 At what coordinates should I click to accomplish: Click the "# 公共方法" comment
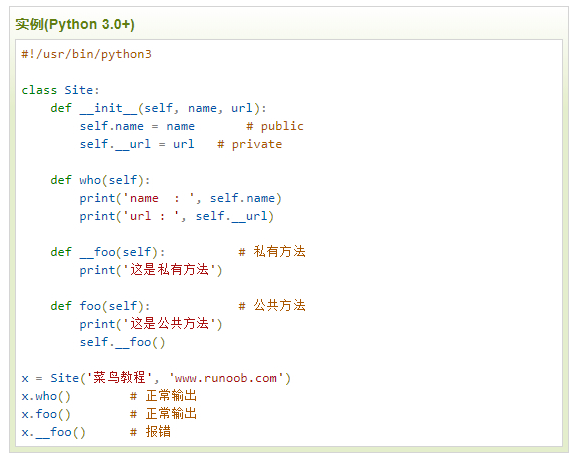272,305
